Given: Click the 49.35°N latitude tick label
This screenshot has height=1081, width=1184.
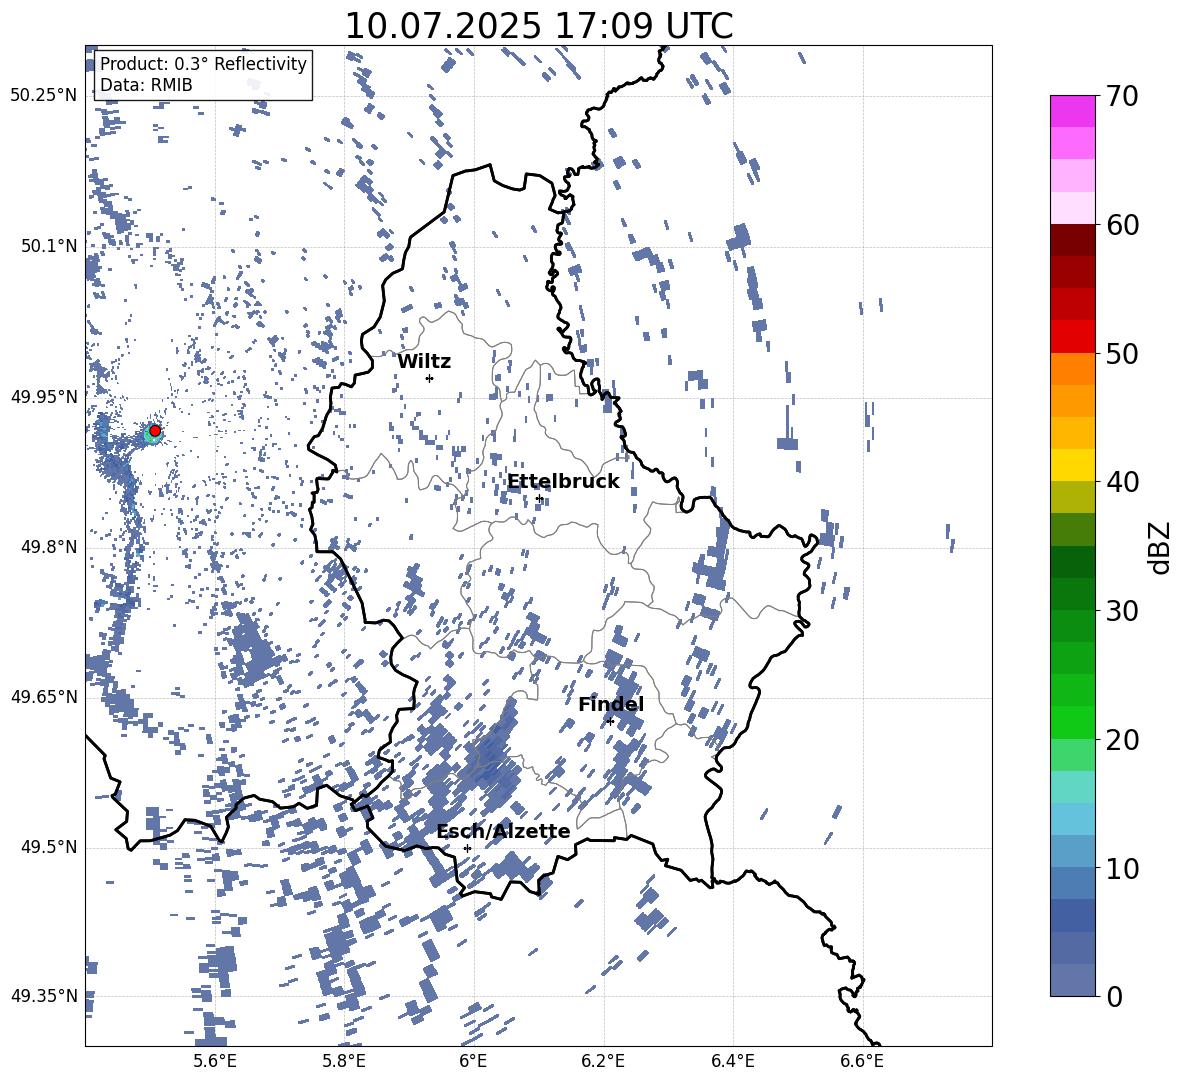Looking at the screenshot, I should pyautogui.click(x=44, y=996).
